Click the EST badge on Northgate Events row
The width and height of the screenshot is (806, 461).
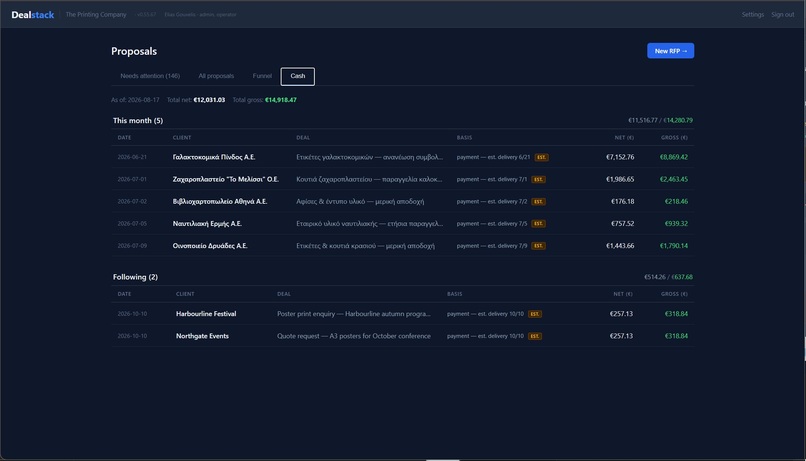pos(535,336)
